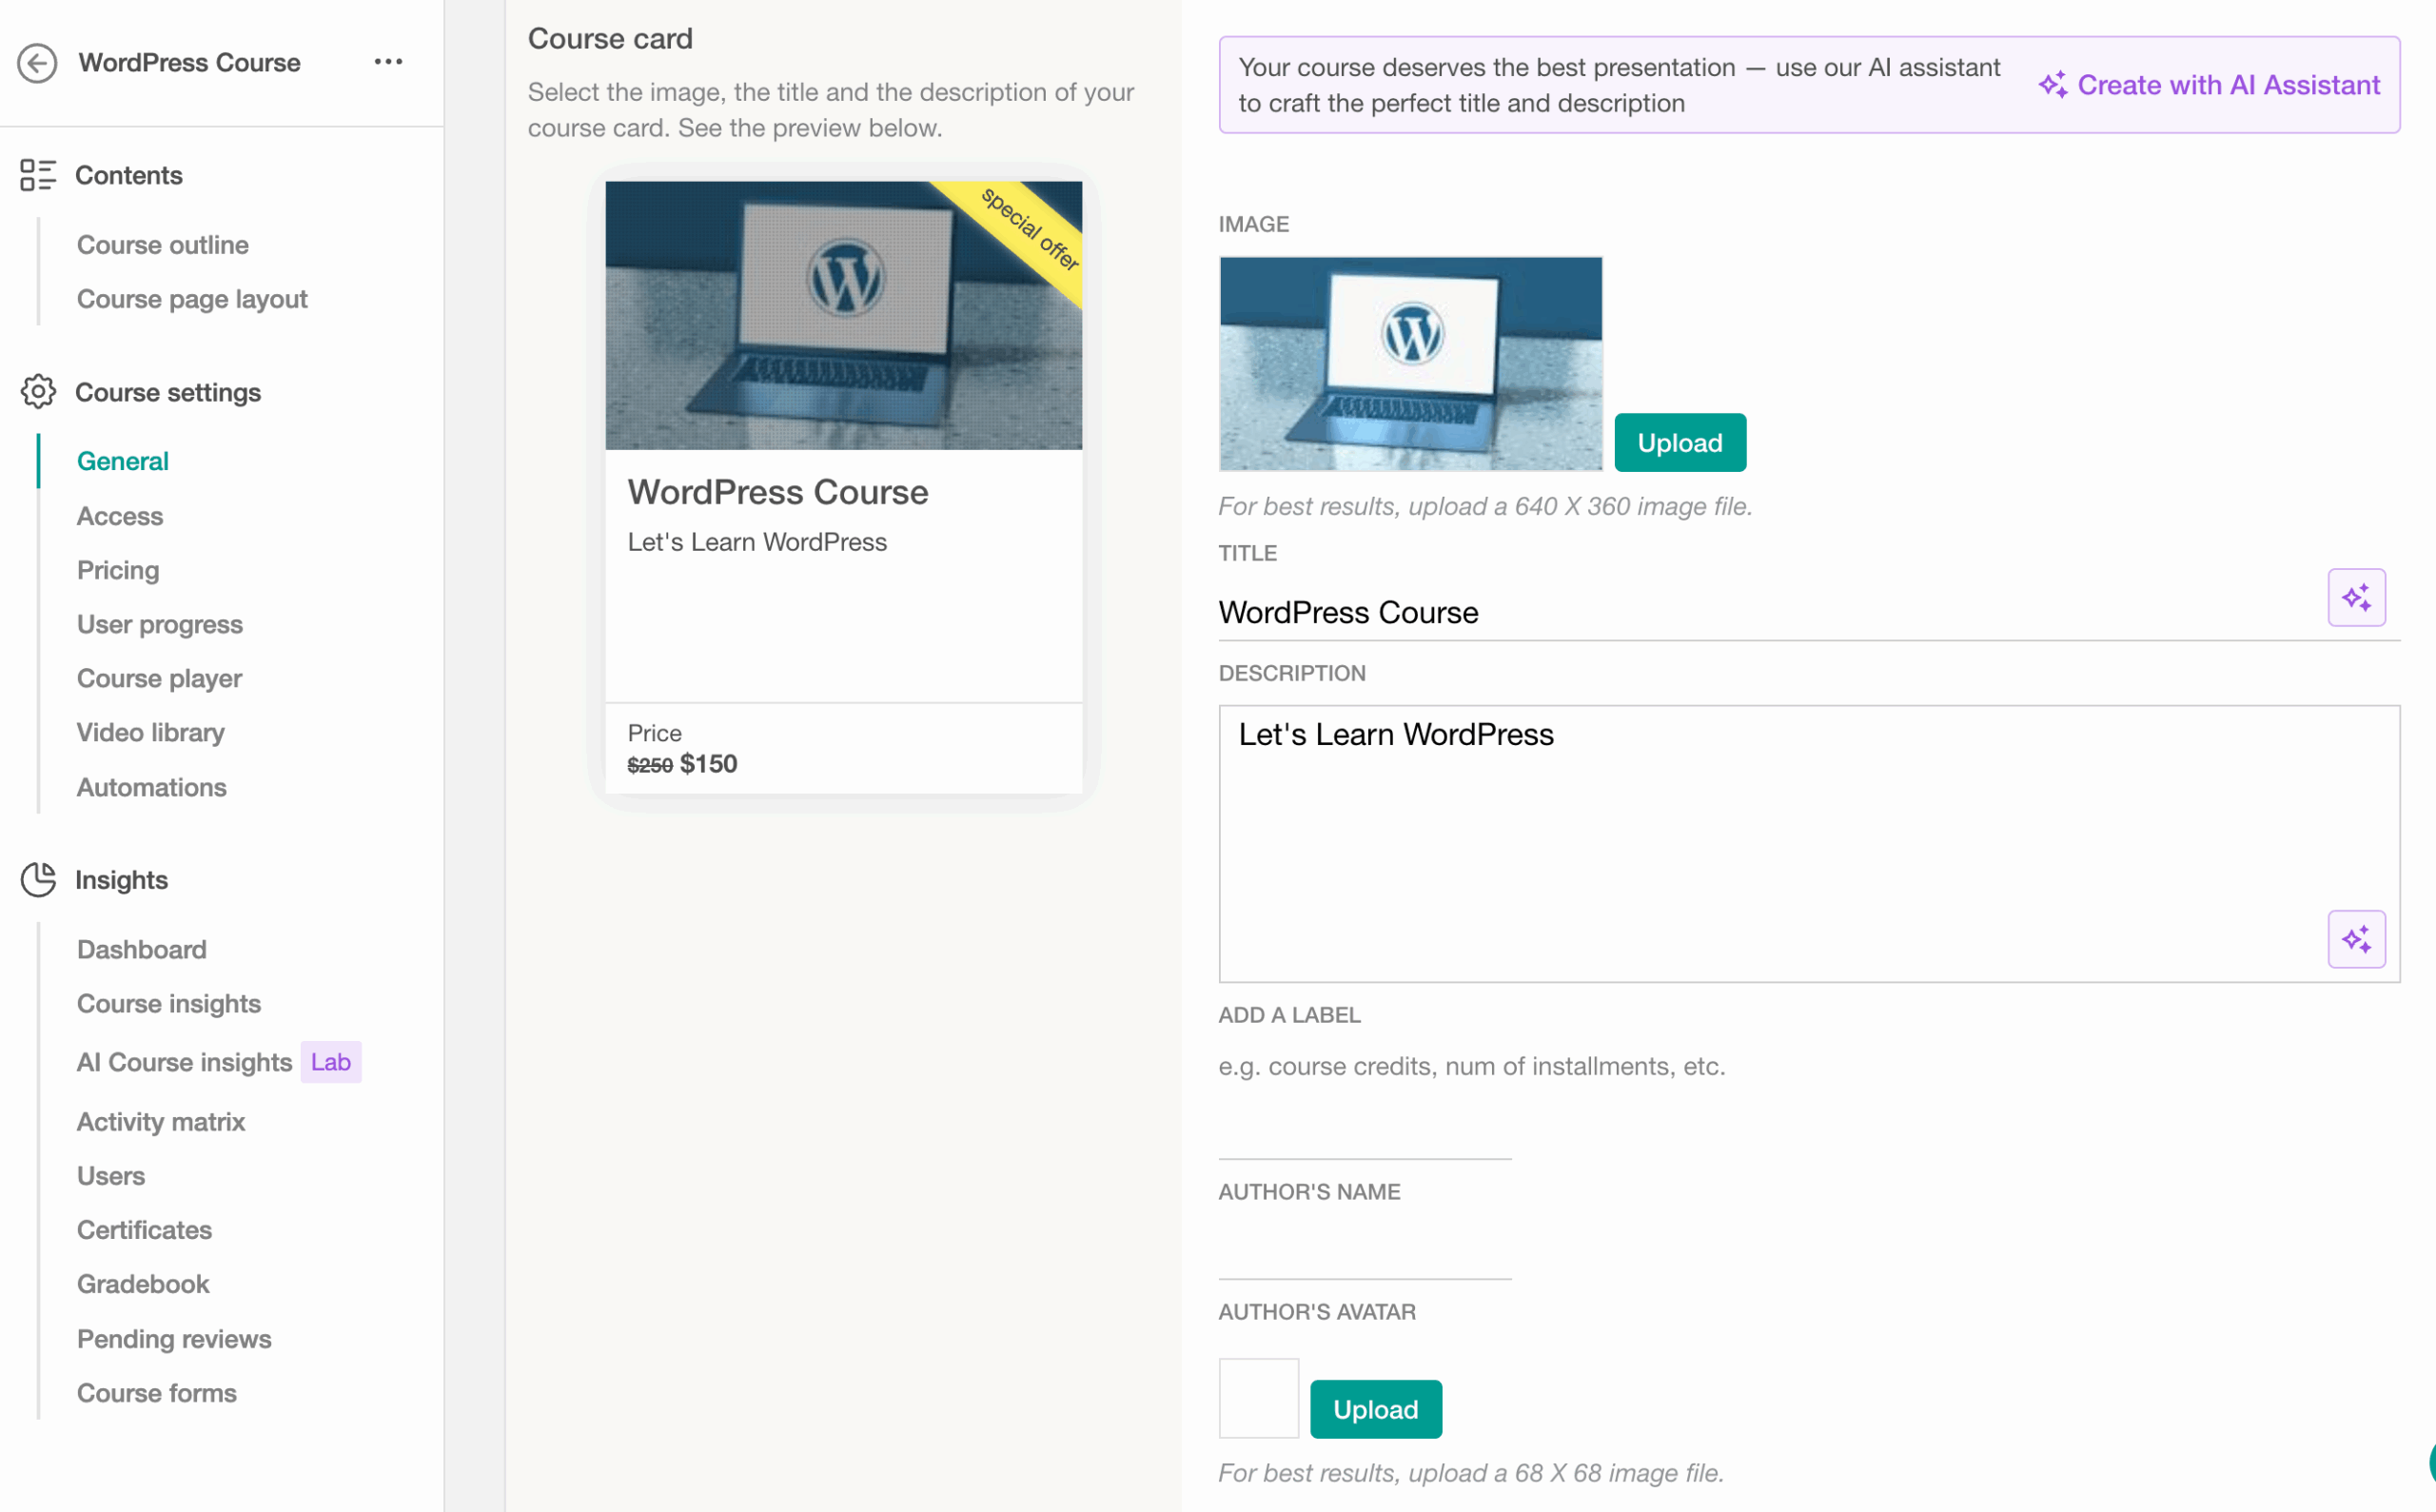Open the three-dot more options menu
Screen dimensions: 2436x1512
pyautogui.click(x=388, y=62)
